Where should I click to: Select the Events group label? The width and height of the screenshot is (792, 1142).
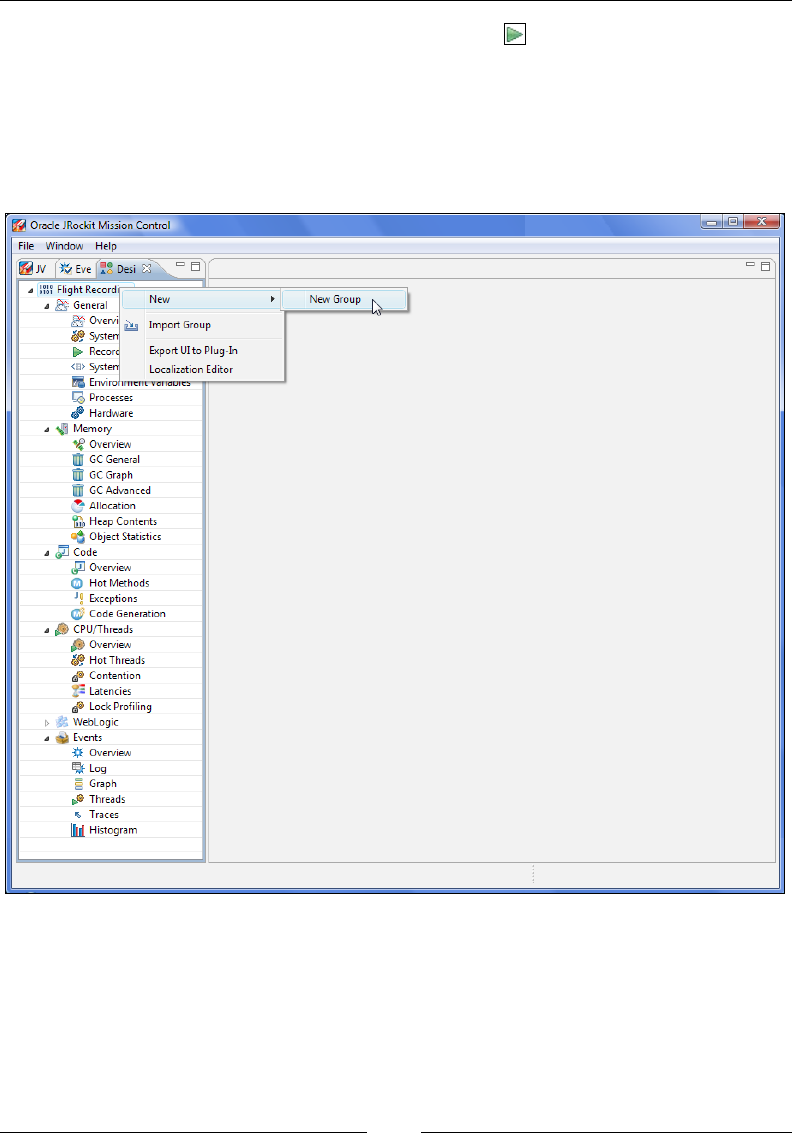[x=87, y=738]
